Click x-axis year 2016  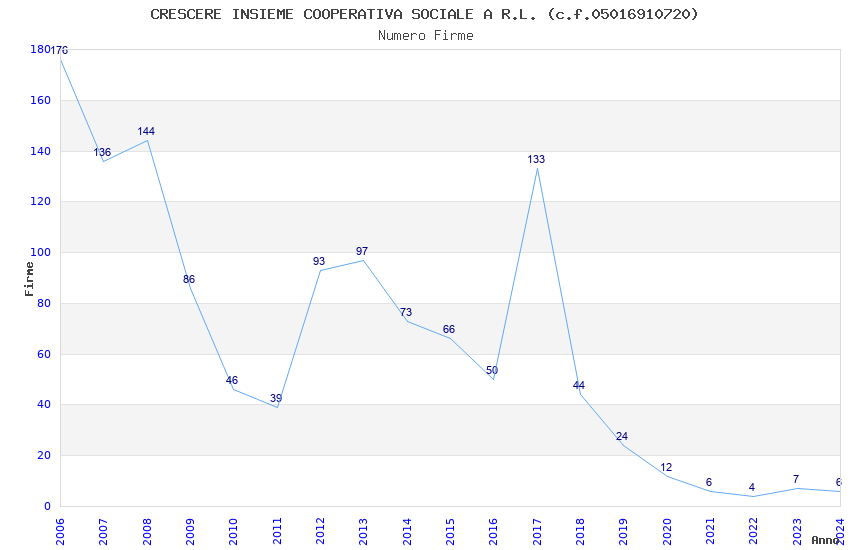494,532
